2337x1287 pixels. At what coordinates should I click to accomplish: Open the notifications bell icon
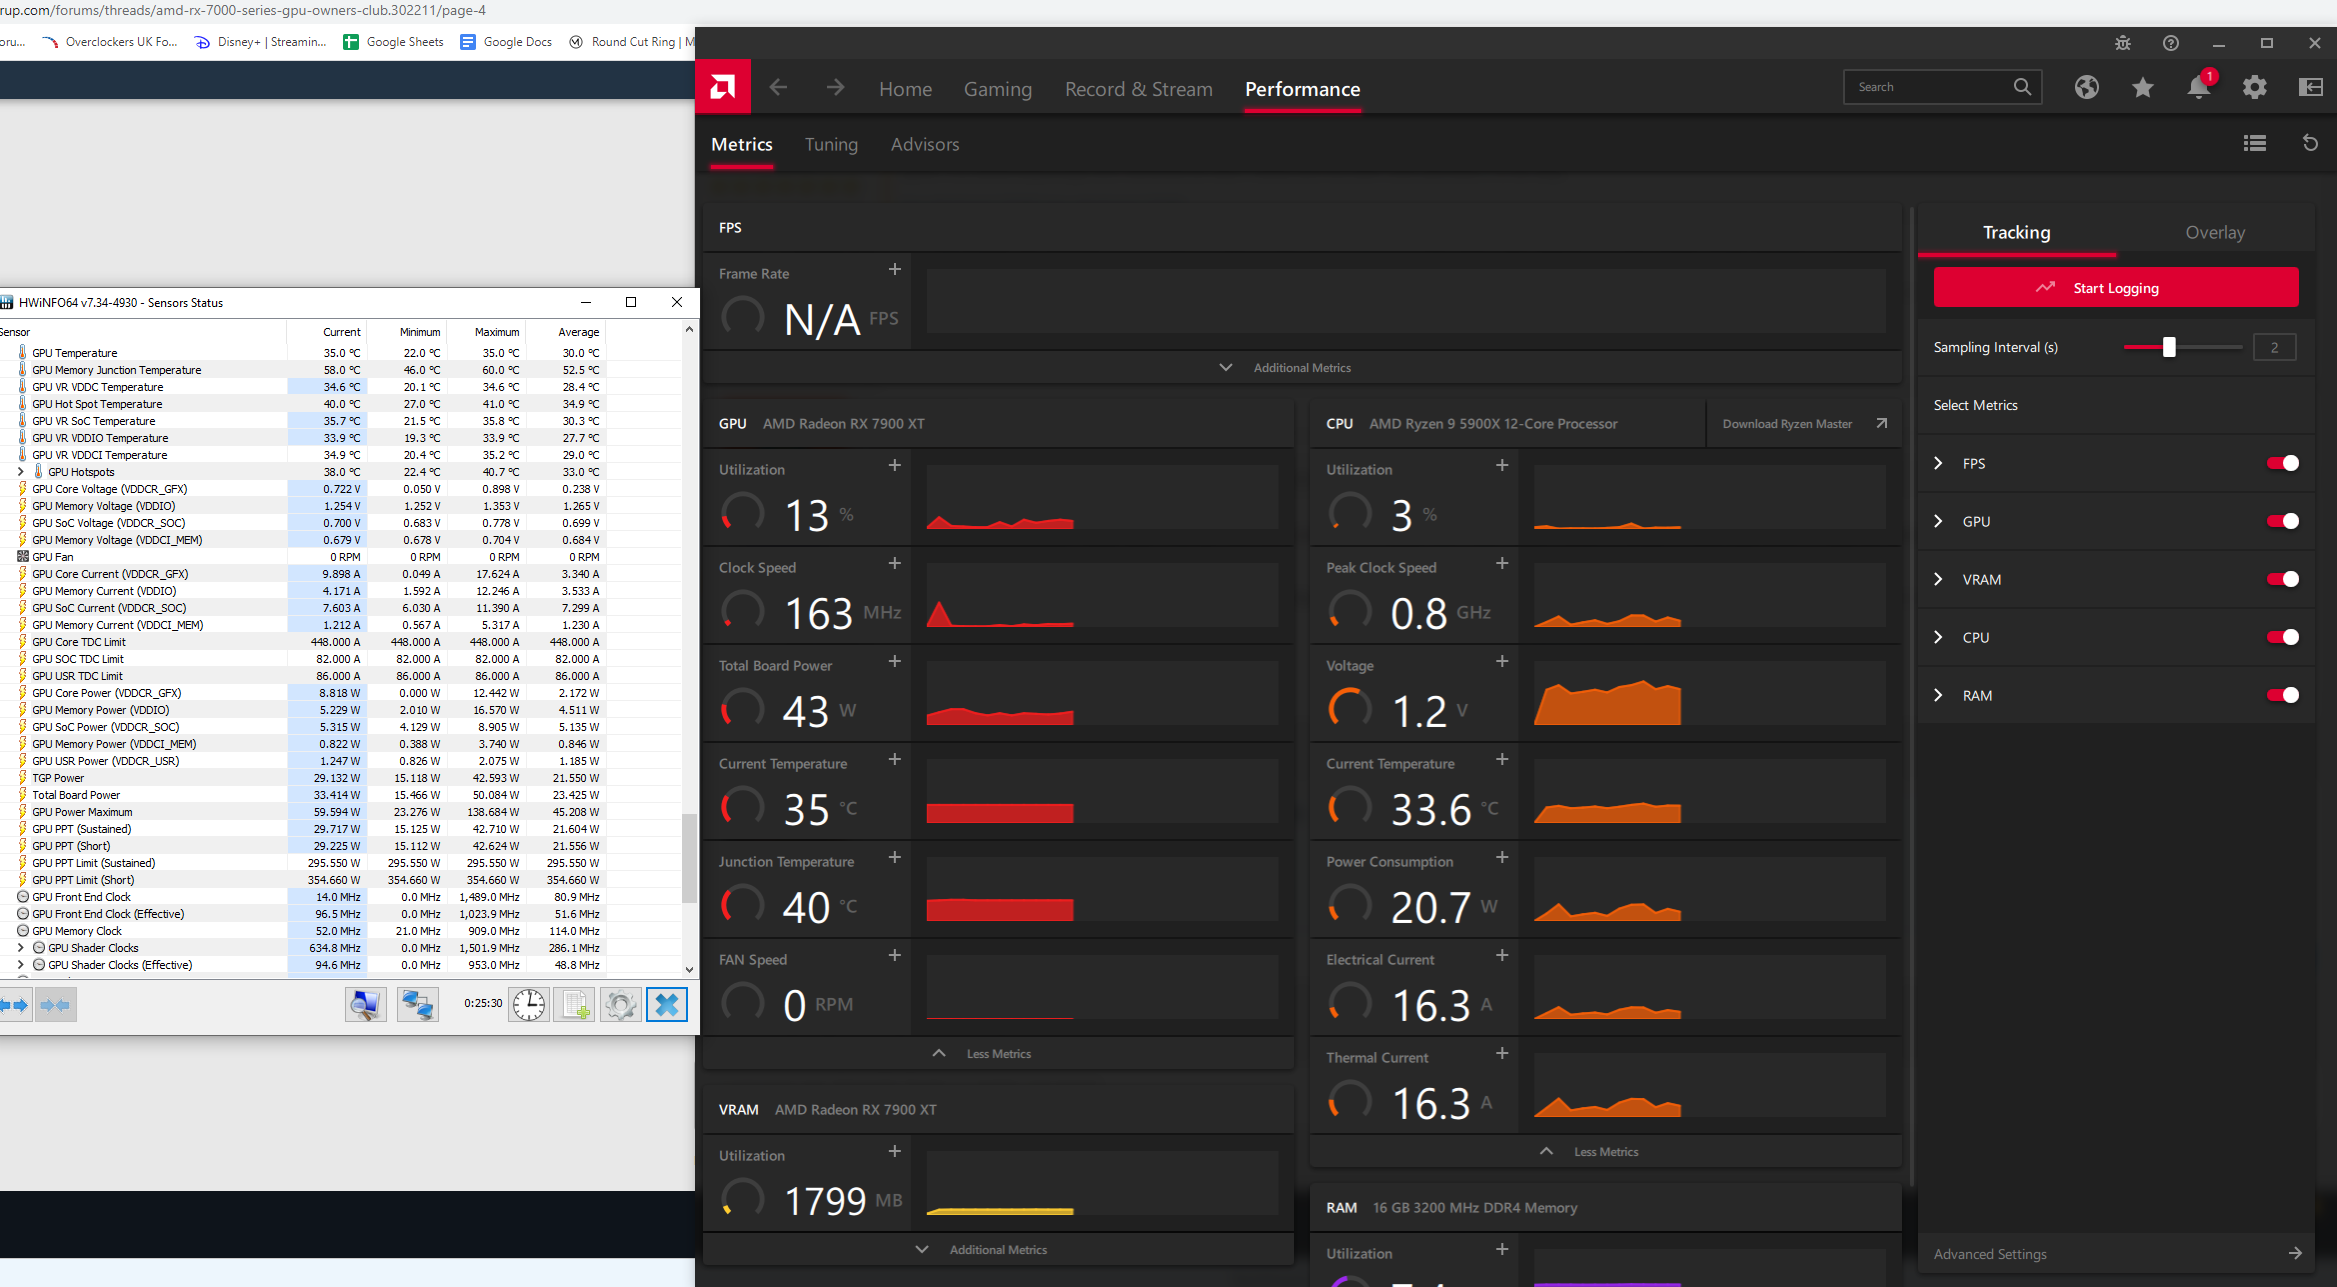(2198, 87)
